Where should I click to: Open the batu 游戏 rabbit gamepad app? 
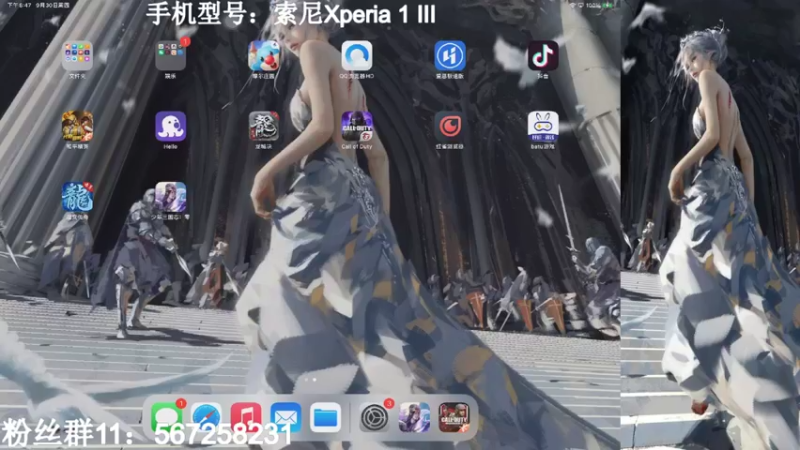click(x=543, y=126)
